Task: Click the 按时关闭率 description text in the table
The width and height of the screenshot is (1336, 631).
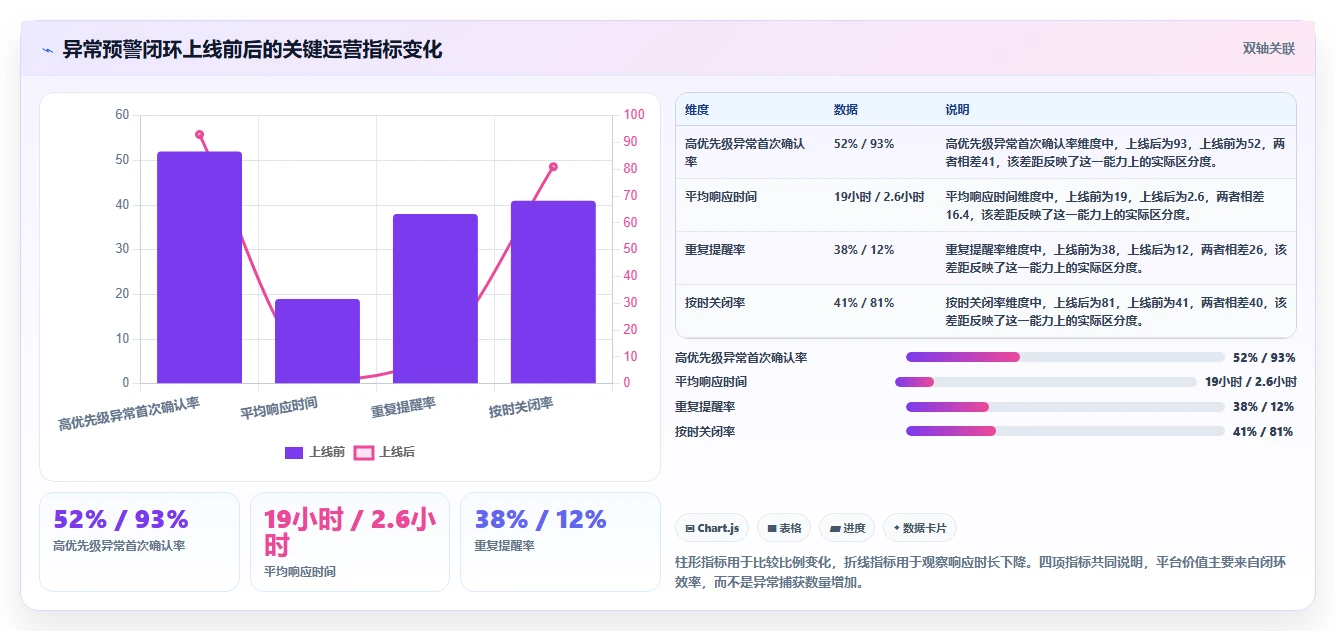Action: click(1116, 312)
